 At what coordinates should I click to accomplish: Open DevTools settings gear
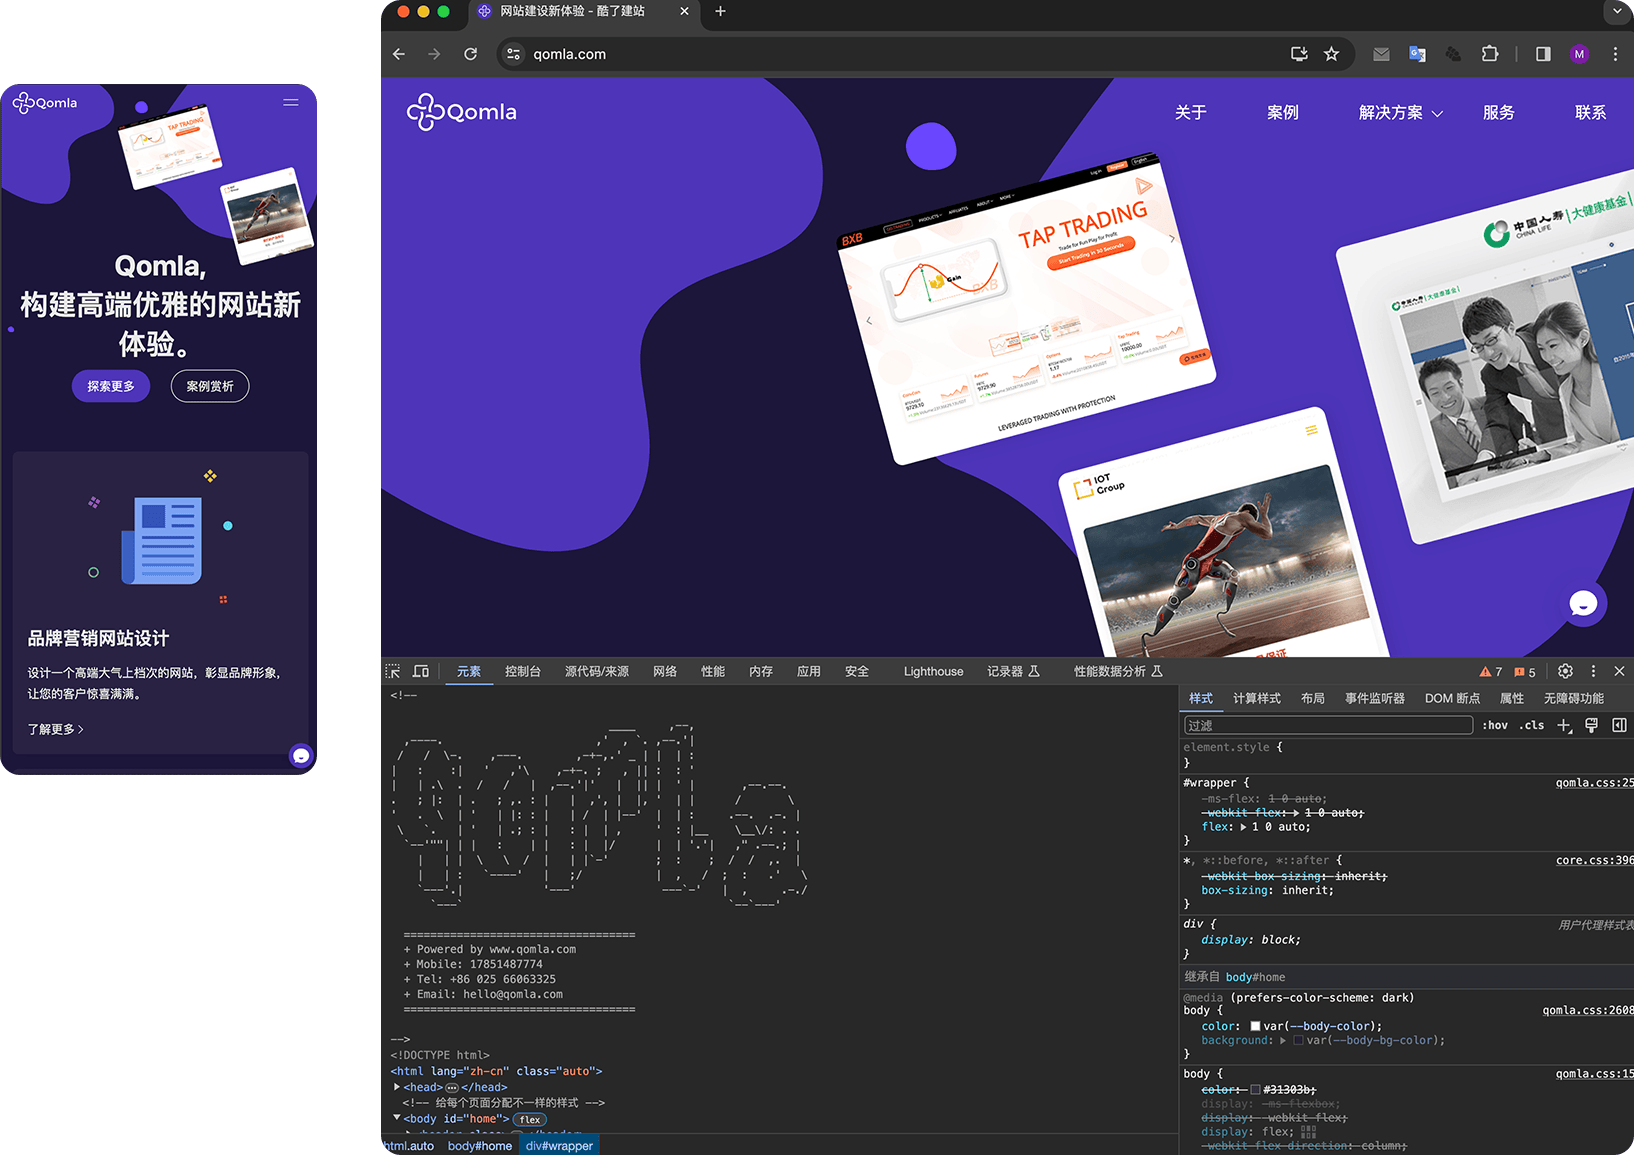1566,671
